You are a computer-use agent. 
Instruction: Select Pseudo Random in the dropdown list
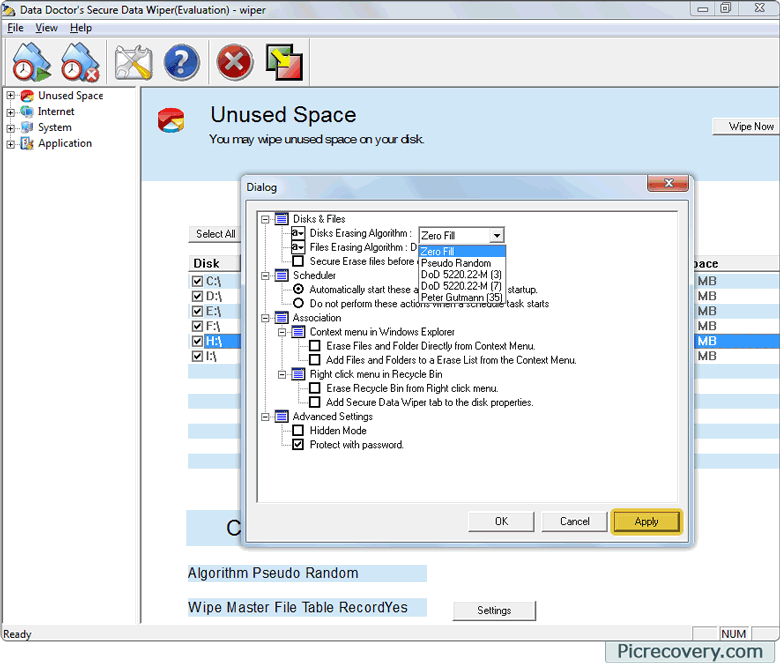462,263
